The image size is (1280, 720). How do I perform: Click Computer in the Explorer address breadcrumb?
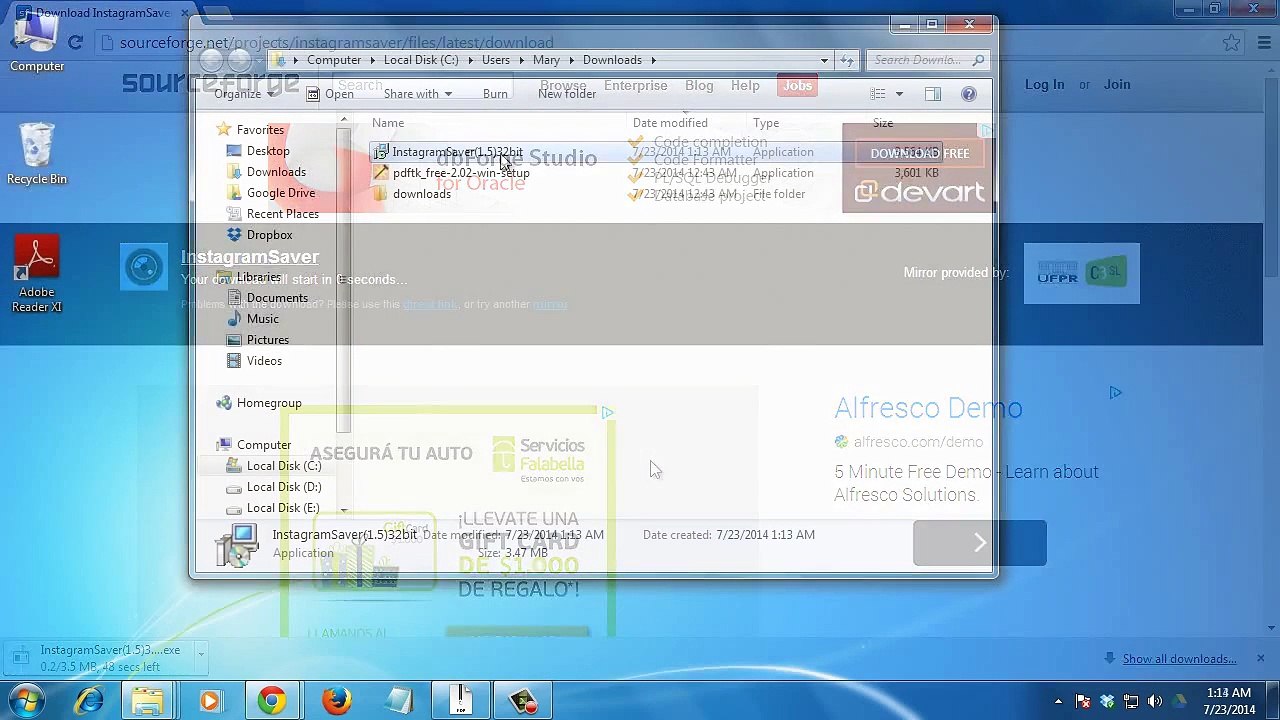334,60
